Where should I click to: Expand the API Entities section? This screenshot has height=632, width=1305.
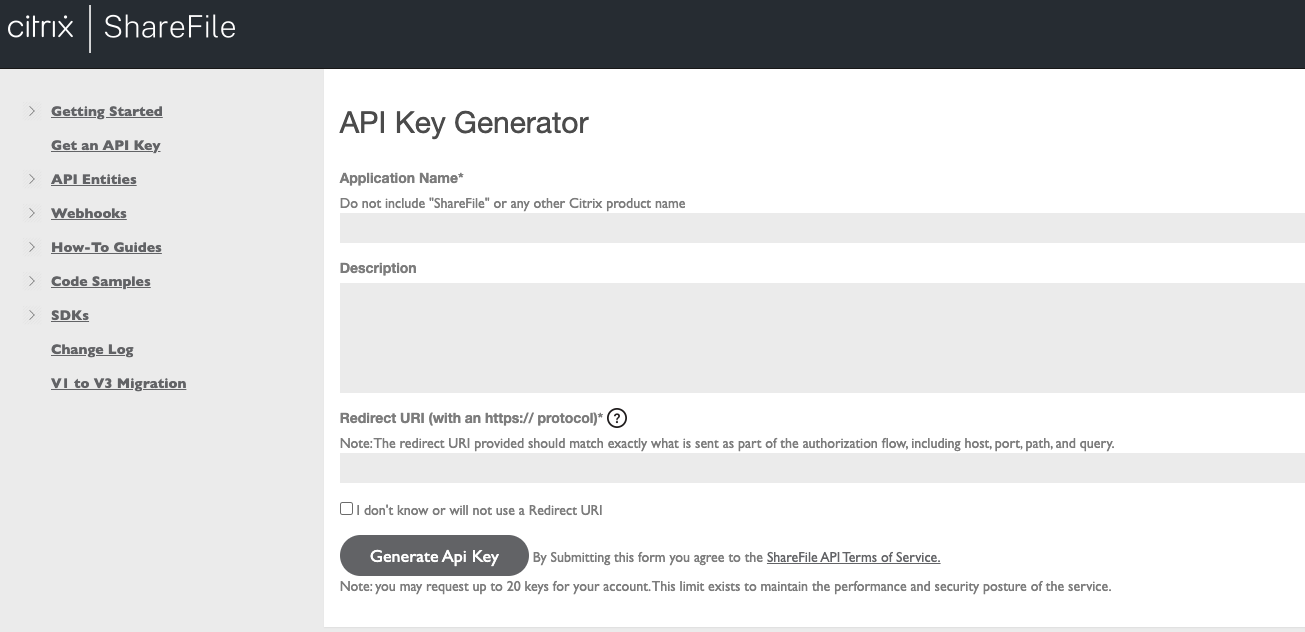click(x=31, y=179)
